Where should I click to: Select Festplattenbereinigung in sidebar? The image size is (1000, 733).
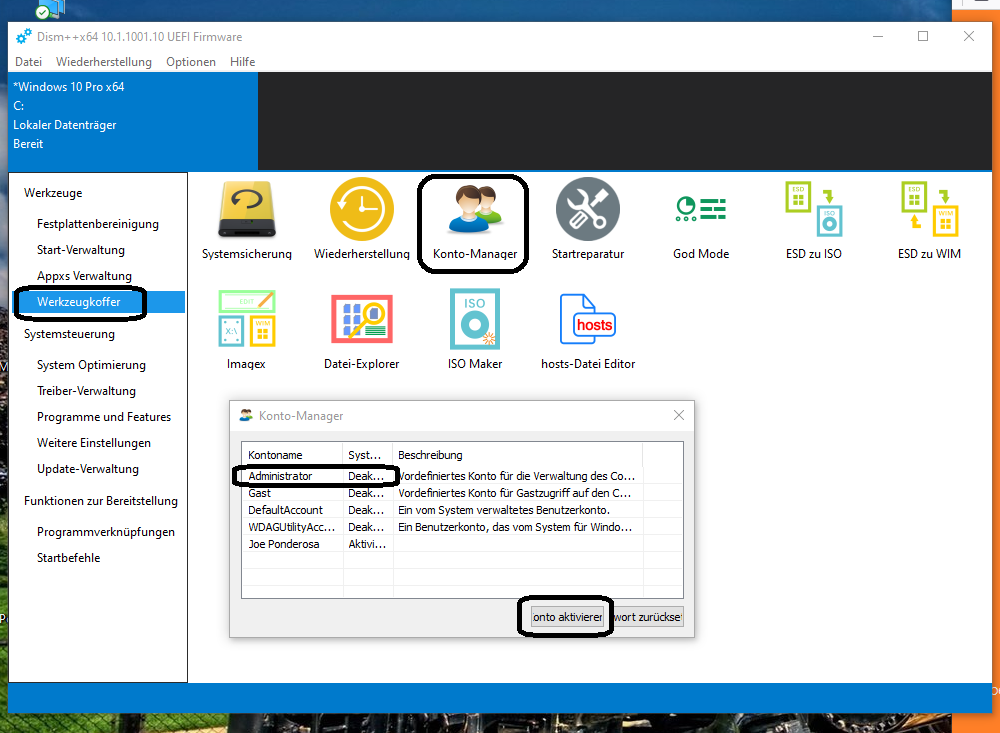98,224
